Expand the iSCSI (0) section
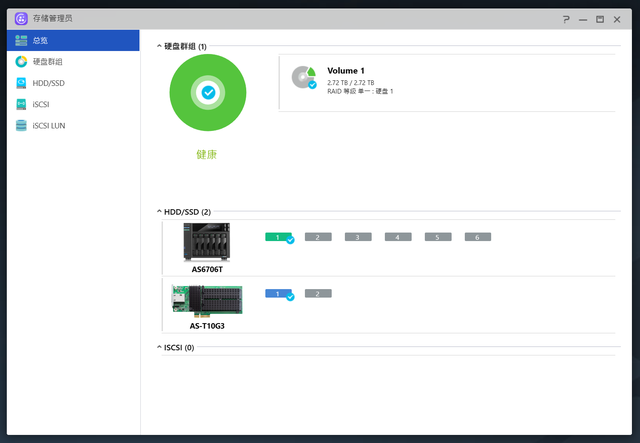640x443 pixels. coord(158,348)
